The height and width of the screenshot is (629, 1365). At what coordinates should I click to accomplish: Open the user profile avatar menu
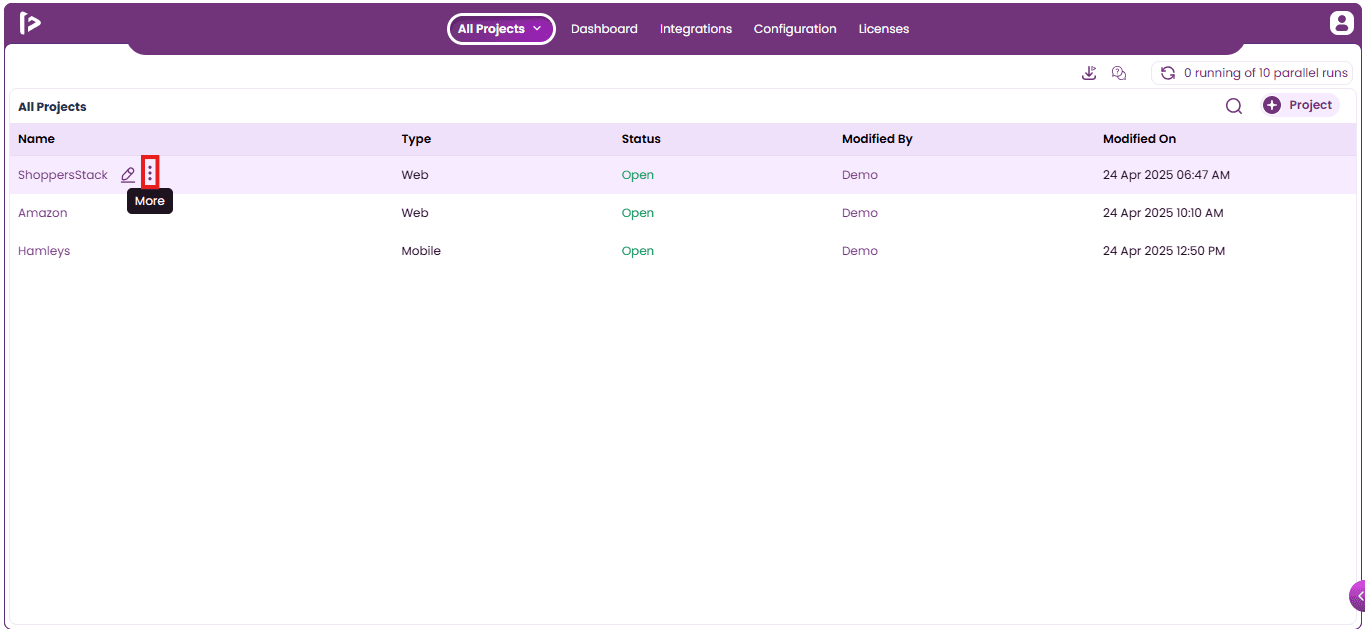pyautogui.click(x=1341, y=23)
